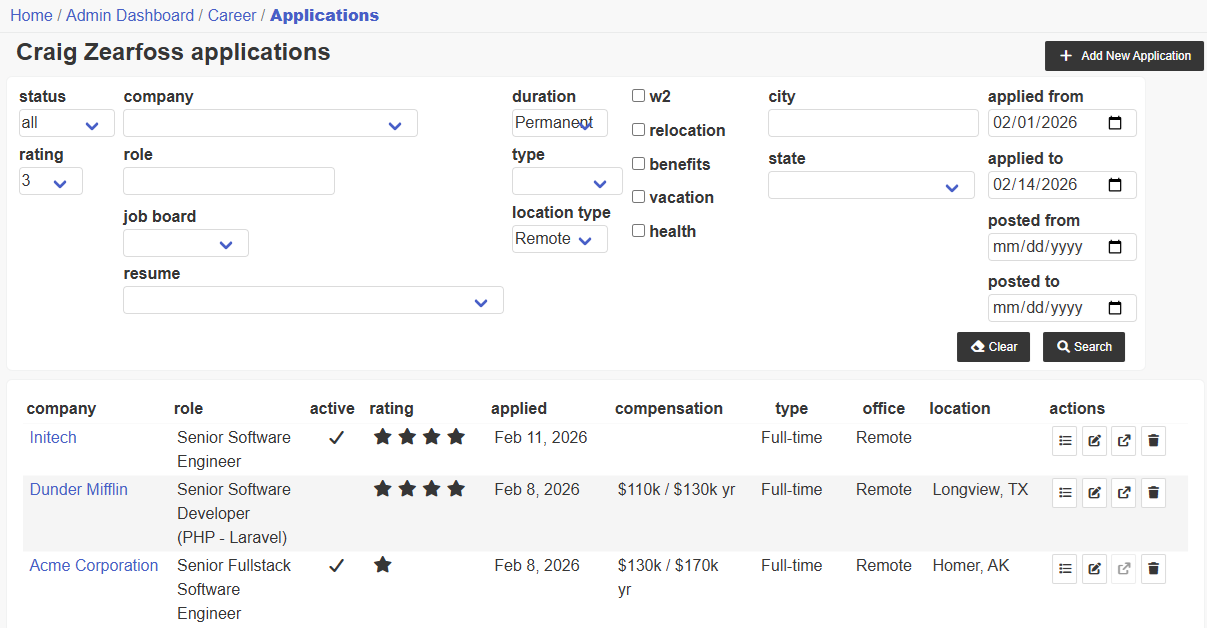Click inside the city input field
This screenshot has width=1207, height=628.
coord(872,122)
